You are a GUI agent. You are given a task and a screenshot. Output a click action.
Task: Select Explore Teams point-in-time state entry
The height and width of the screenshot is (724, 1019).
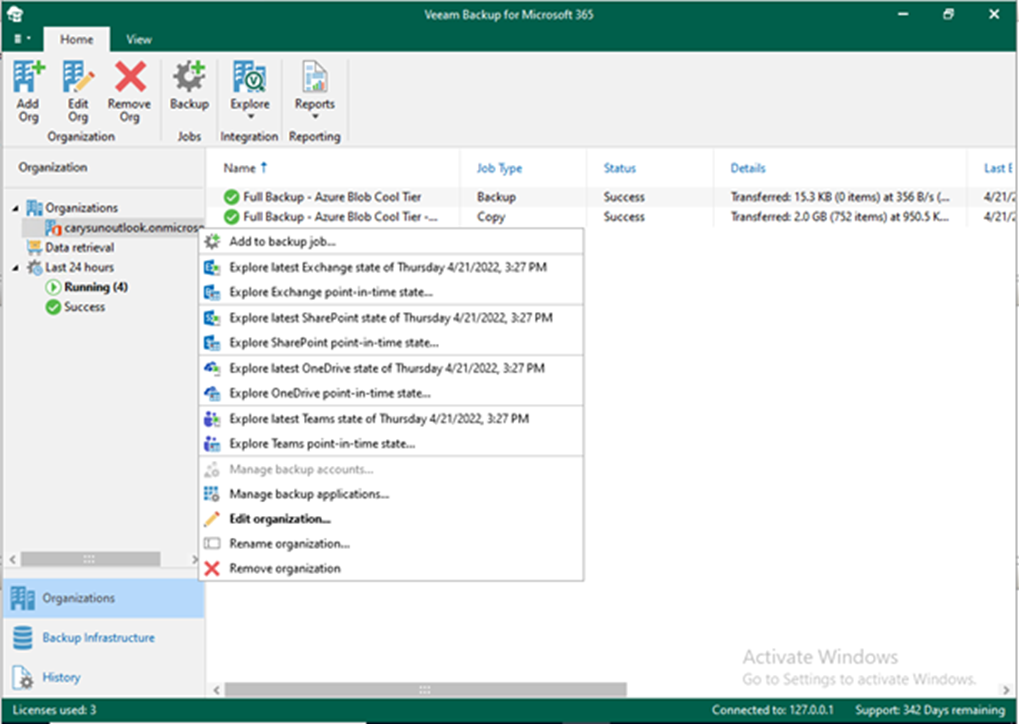[321, 443]
